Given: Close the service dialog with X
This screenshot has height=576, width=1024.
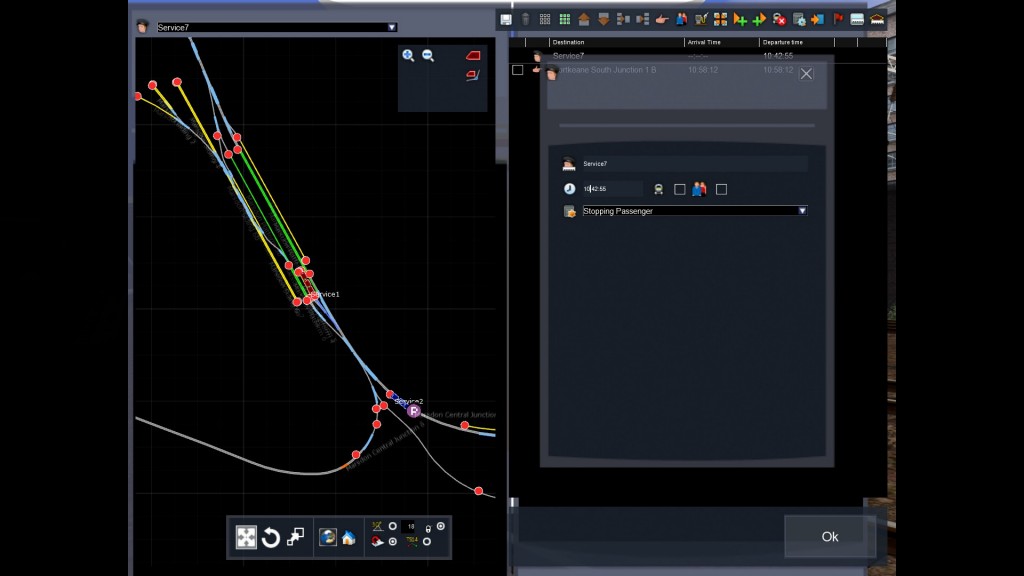Looking at the screenshot, I should click(x=807, y=73).
